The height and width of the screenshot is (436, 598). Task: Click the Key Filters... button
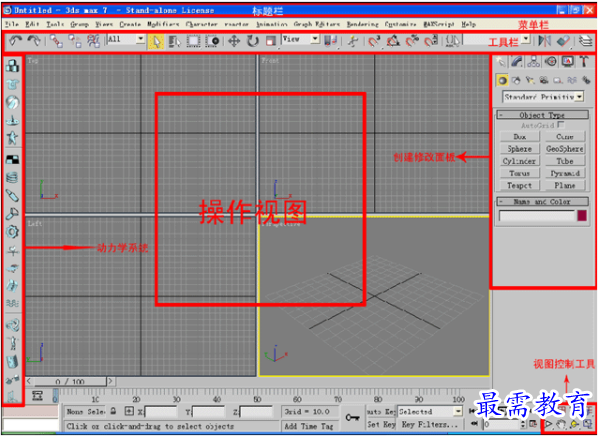tap(430, 424)
